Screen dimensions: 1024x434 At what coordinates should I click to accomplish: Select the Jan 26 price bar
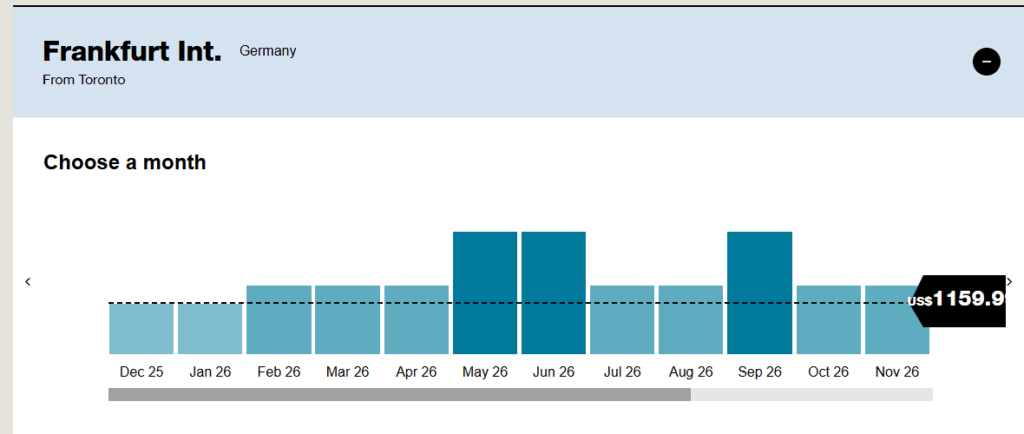pos(210,328)
